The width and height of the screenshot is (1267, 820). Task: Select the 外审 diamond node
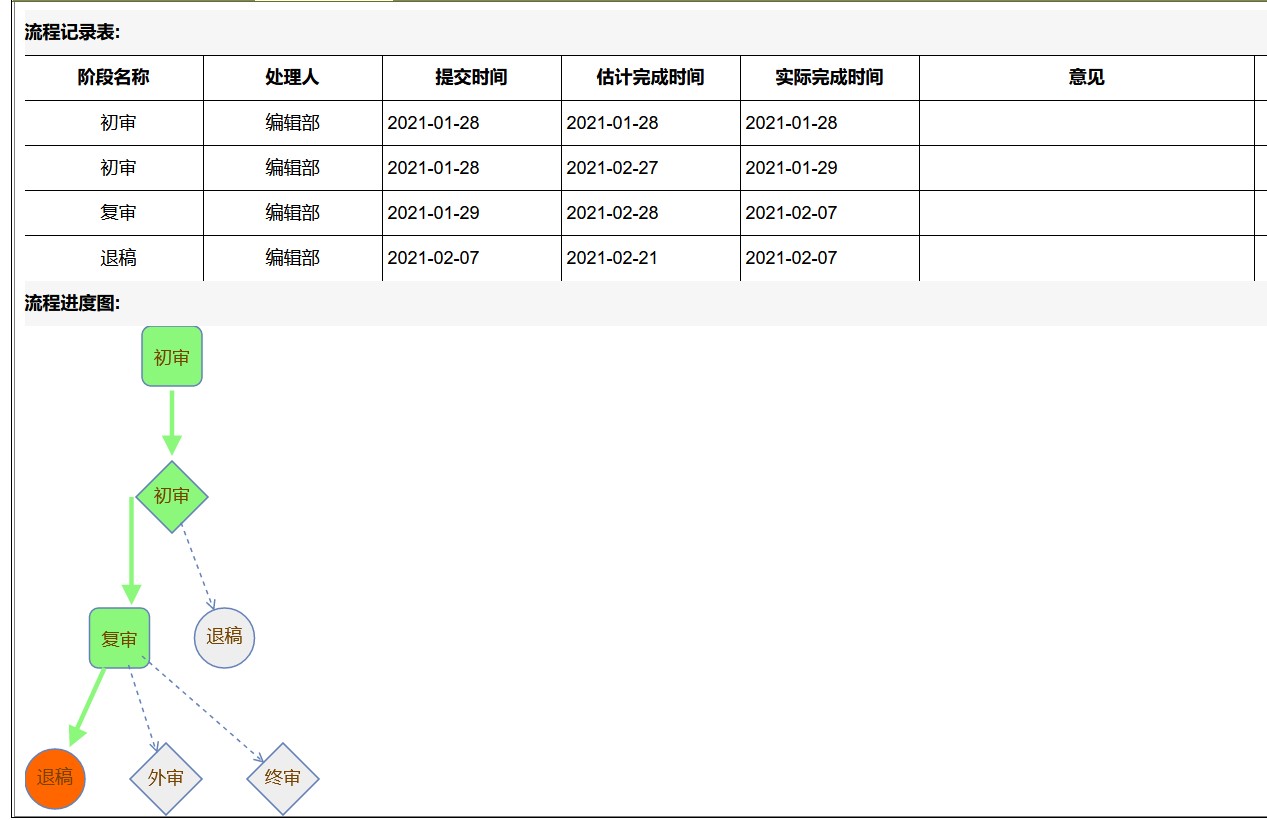166,778
